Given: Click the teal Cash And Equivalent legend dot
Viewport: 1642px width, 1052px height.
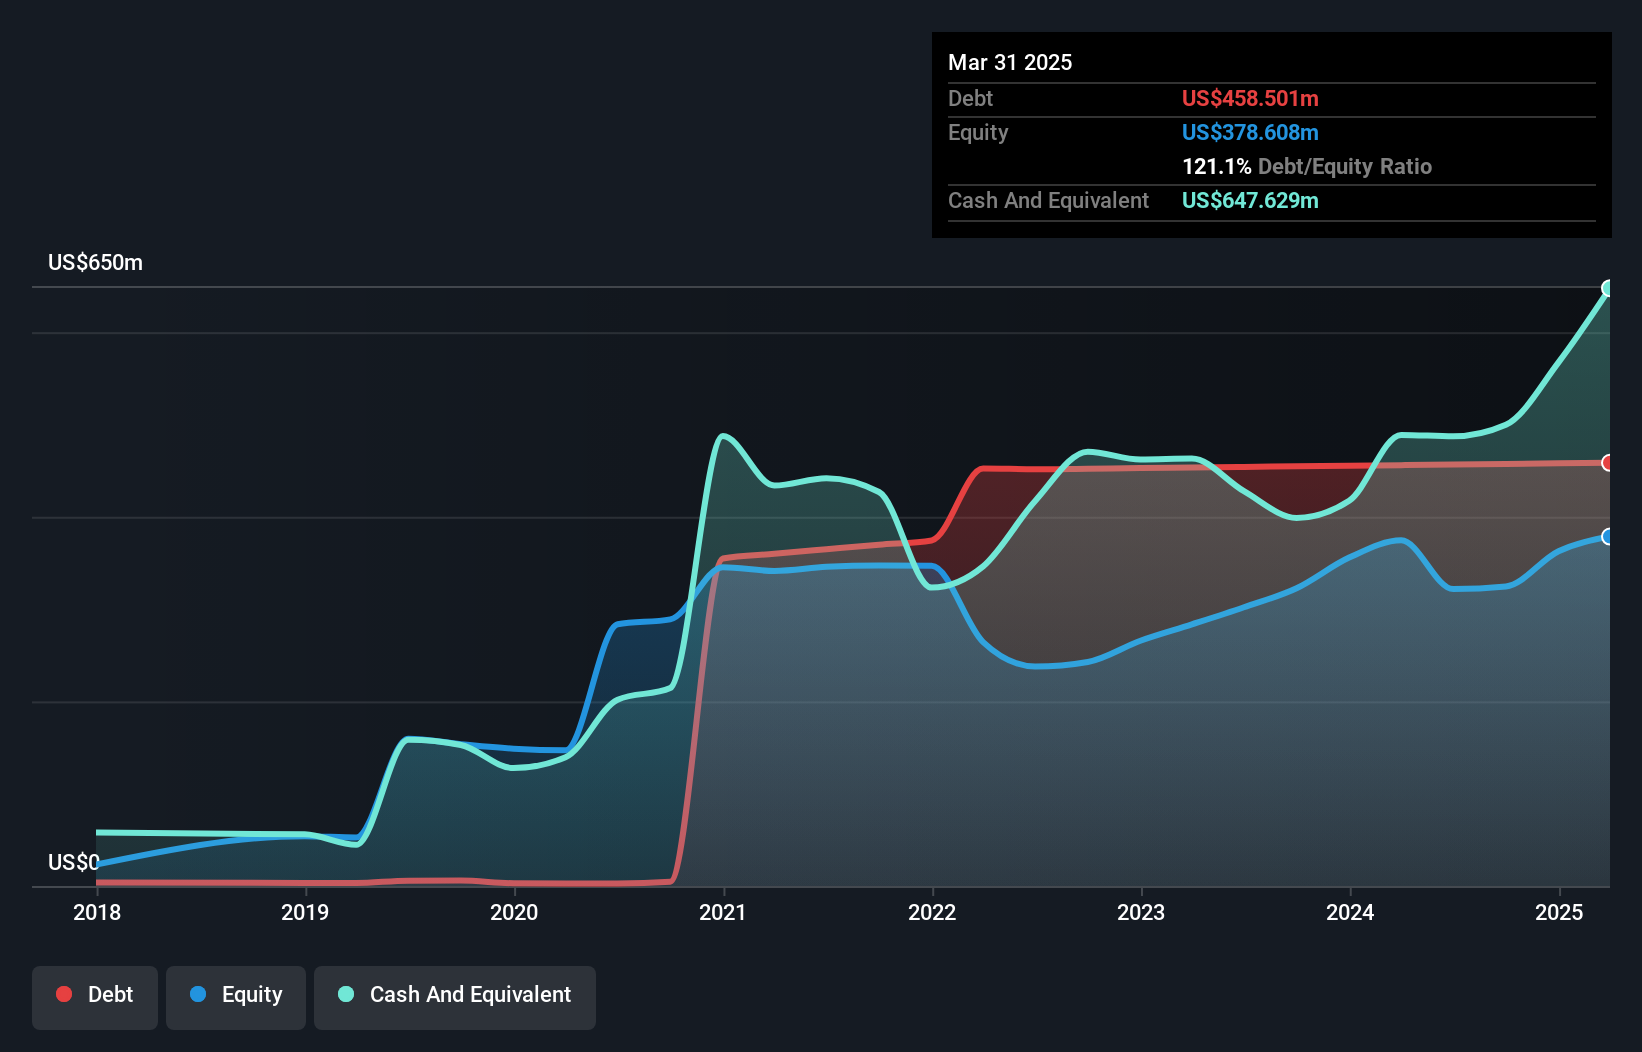Looking at the screenshot, I should pos(344,995).
